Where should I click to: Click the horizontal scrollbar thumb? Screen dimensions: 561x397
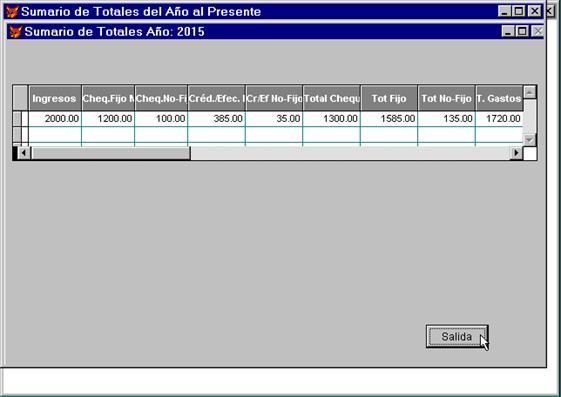(x=111, y=153)
